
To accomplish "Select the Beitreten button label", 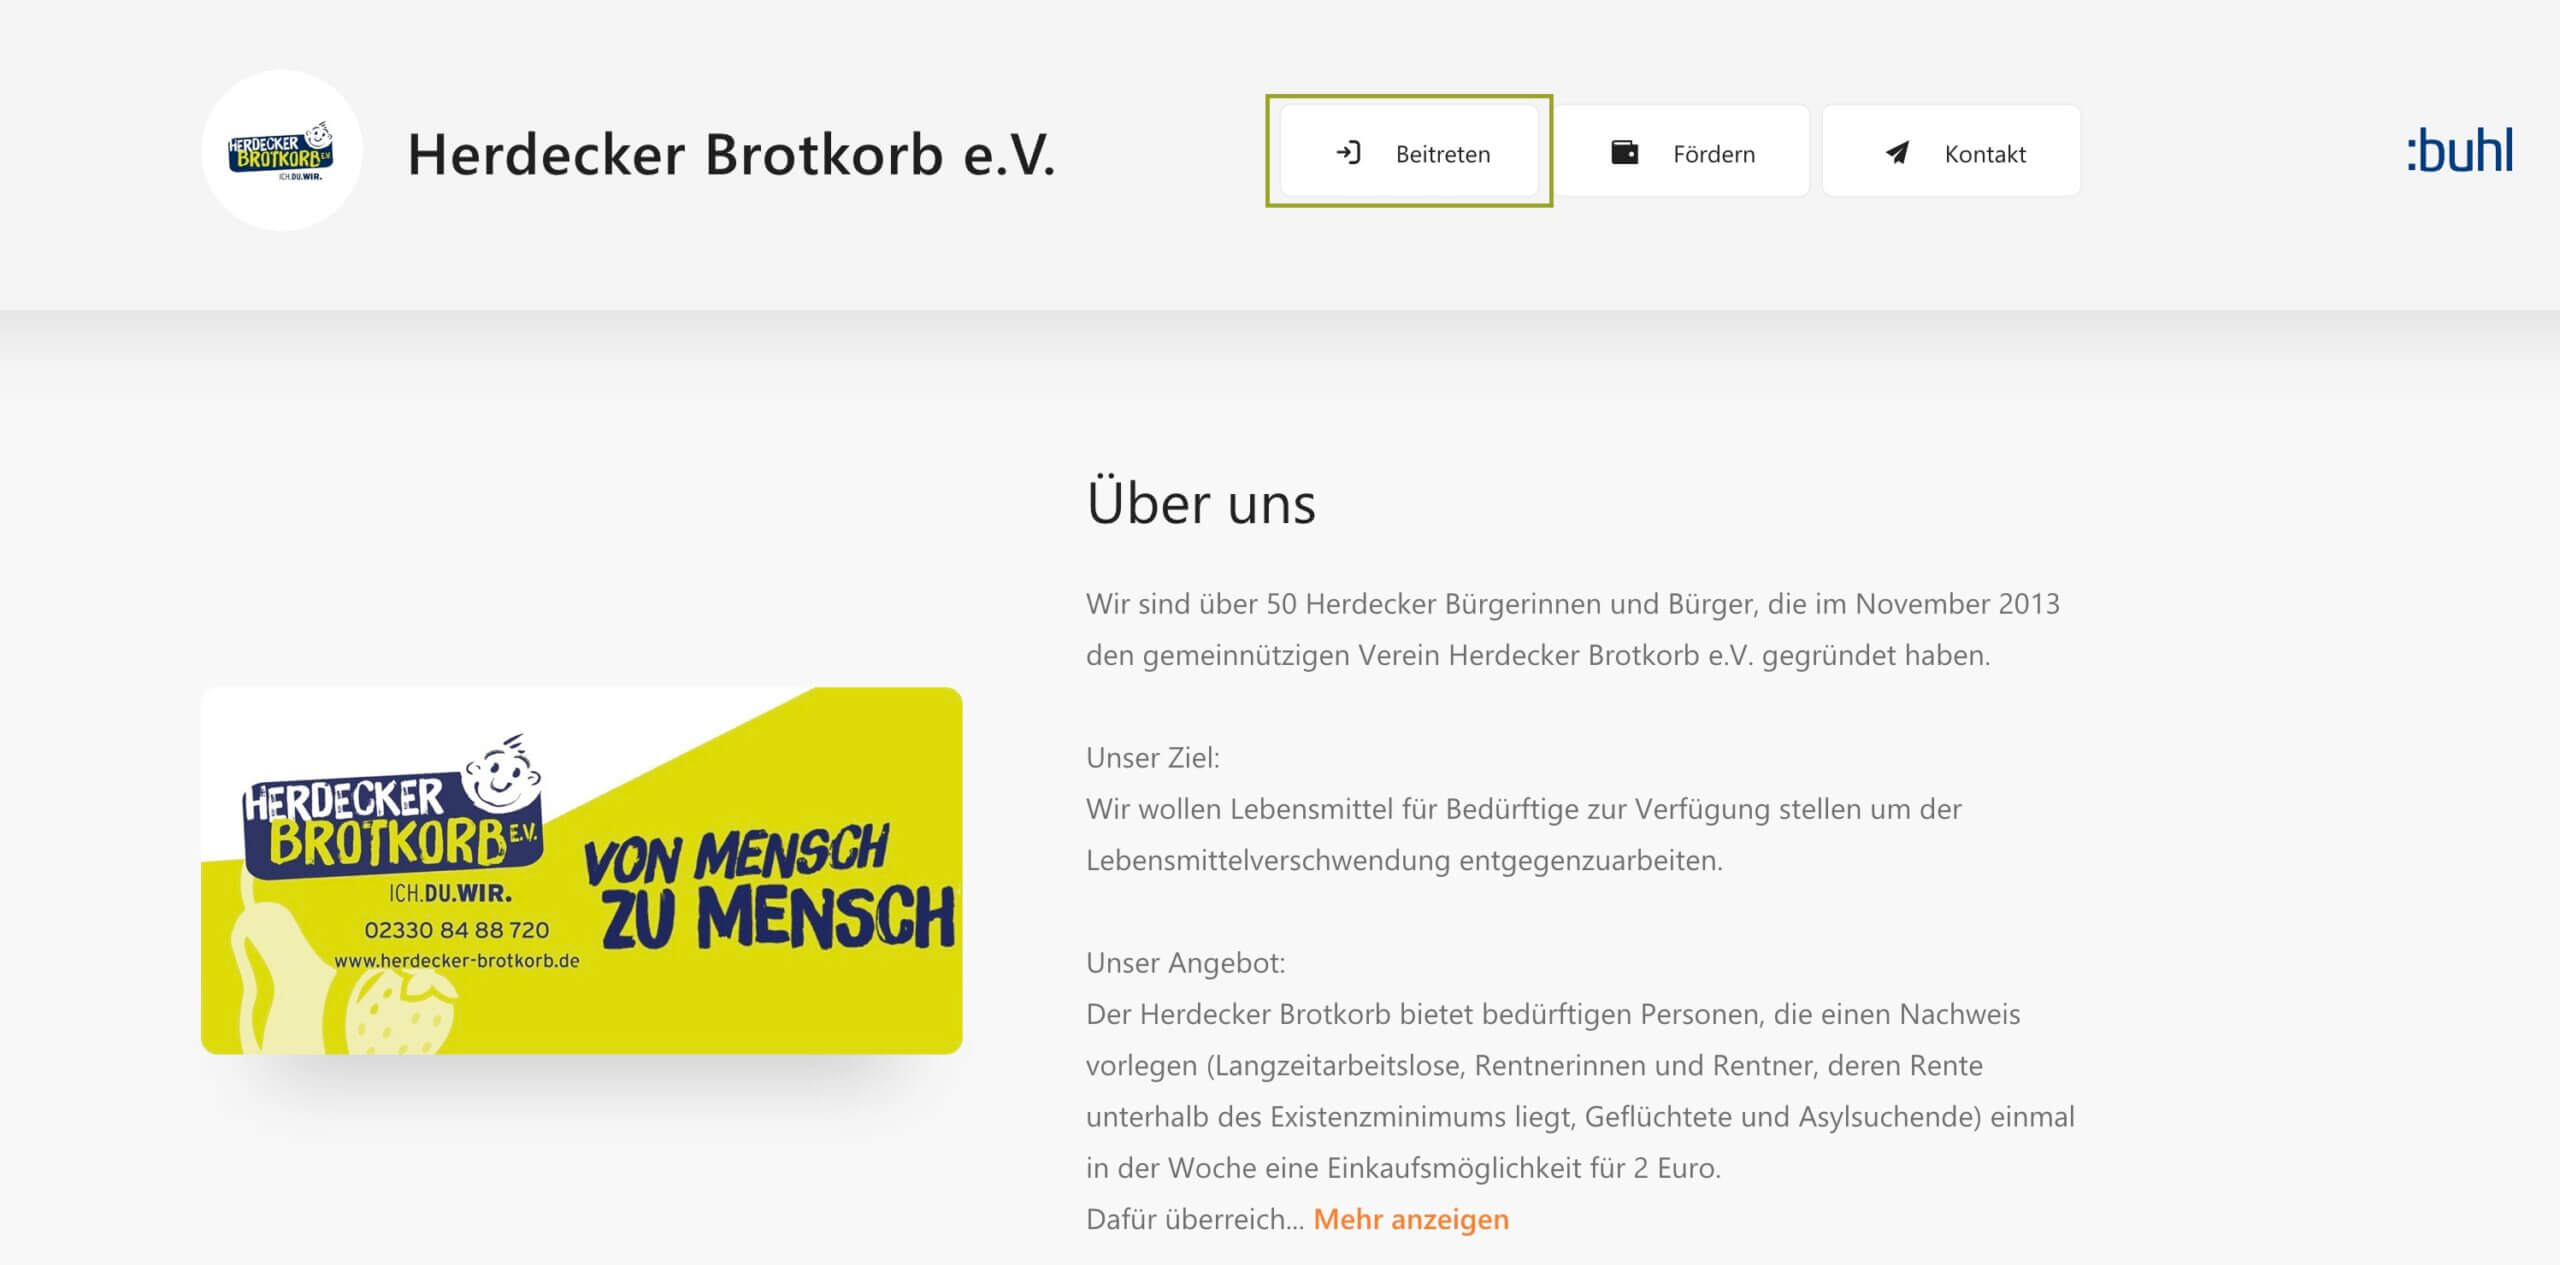I will pyautogui.click(x=1443, y=154).
